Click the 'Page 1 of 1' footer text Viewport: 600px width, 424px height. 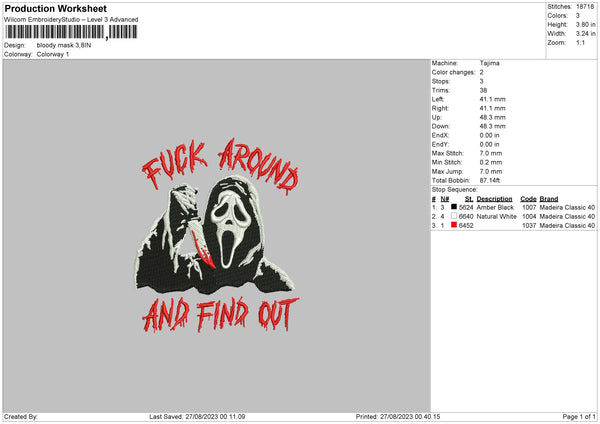pyautogui.click(x=579, y=416)
